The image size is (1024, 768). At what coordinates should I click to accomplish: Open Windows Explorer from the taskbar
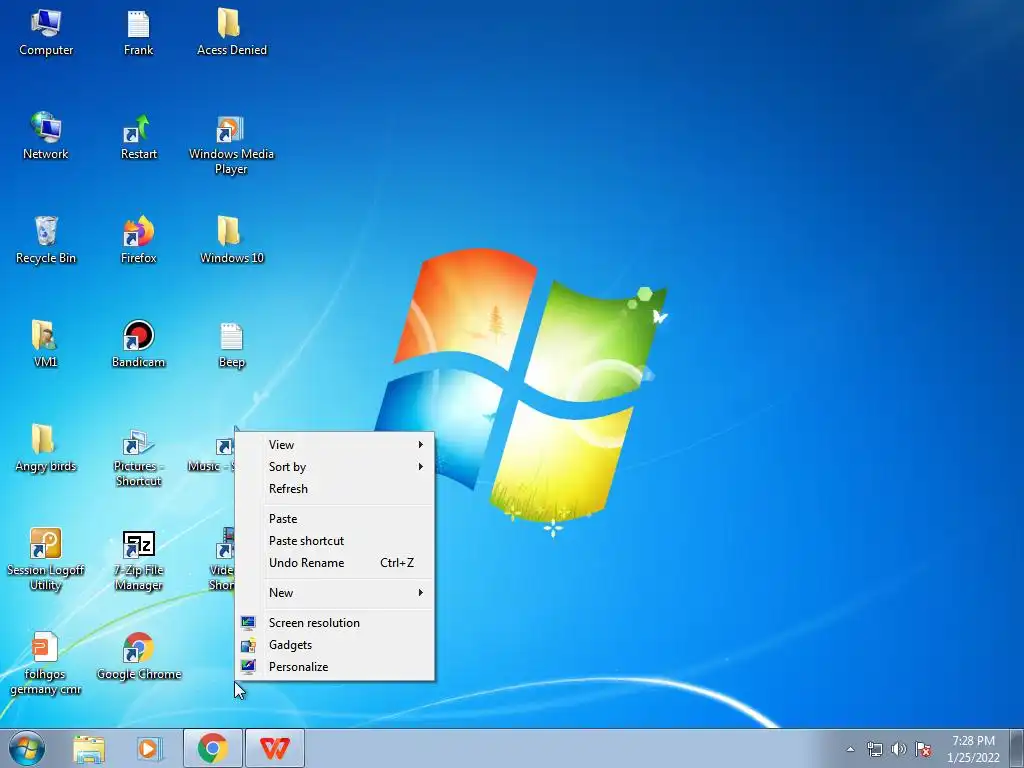click(x=89, y=748)
